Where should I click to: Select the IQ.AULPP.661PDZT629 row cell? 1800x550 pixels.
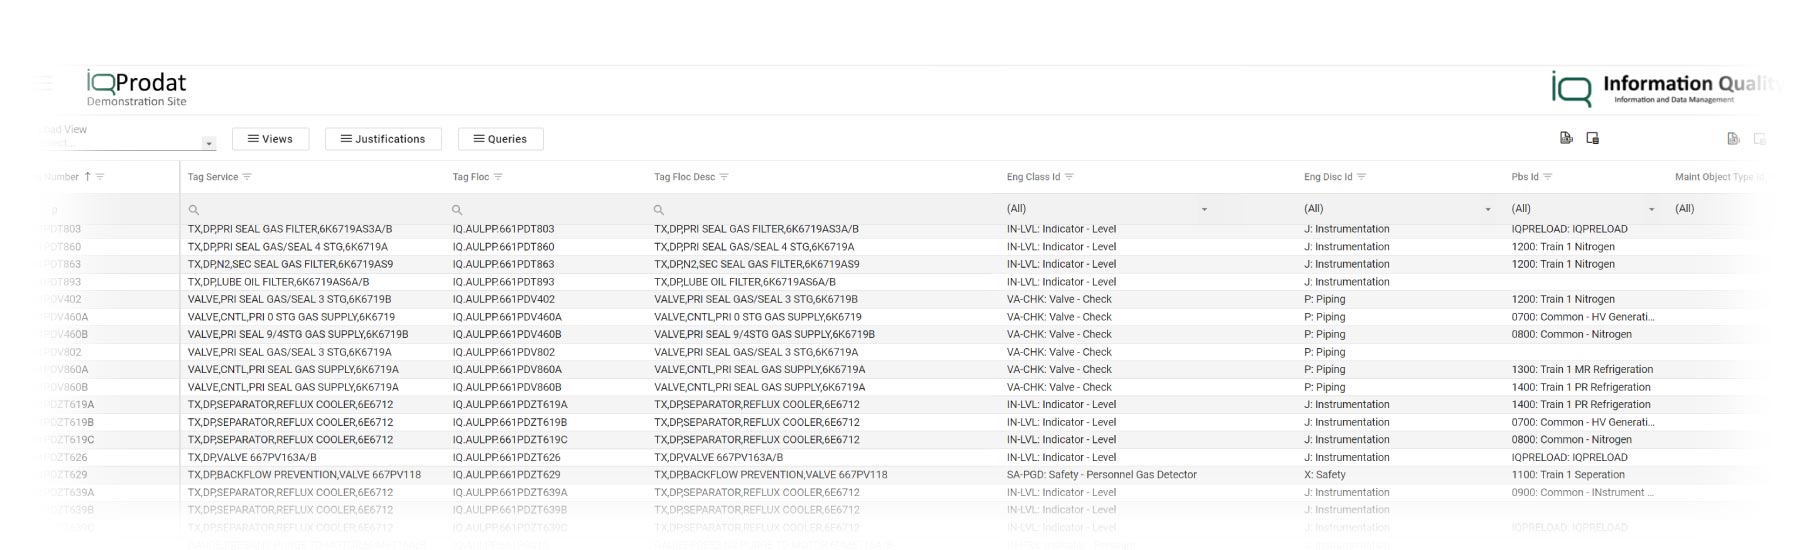[506, 475]
